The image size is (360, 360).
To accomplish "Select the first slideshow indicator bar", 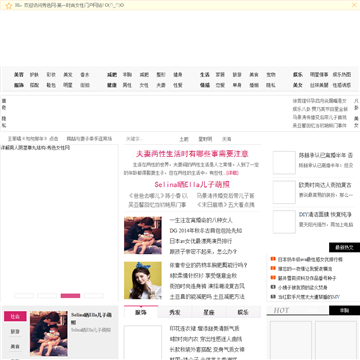I will (x=24, y=296).
